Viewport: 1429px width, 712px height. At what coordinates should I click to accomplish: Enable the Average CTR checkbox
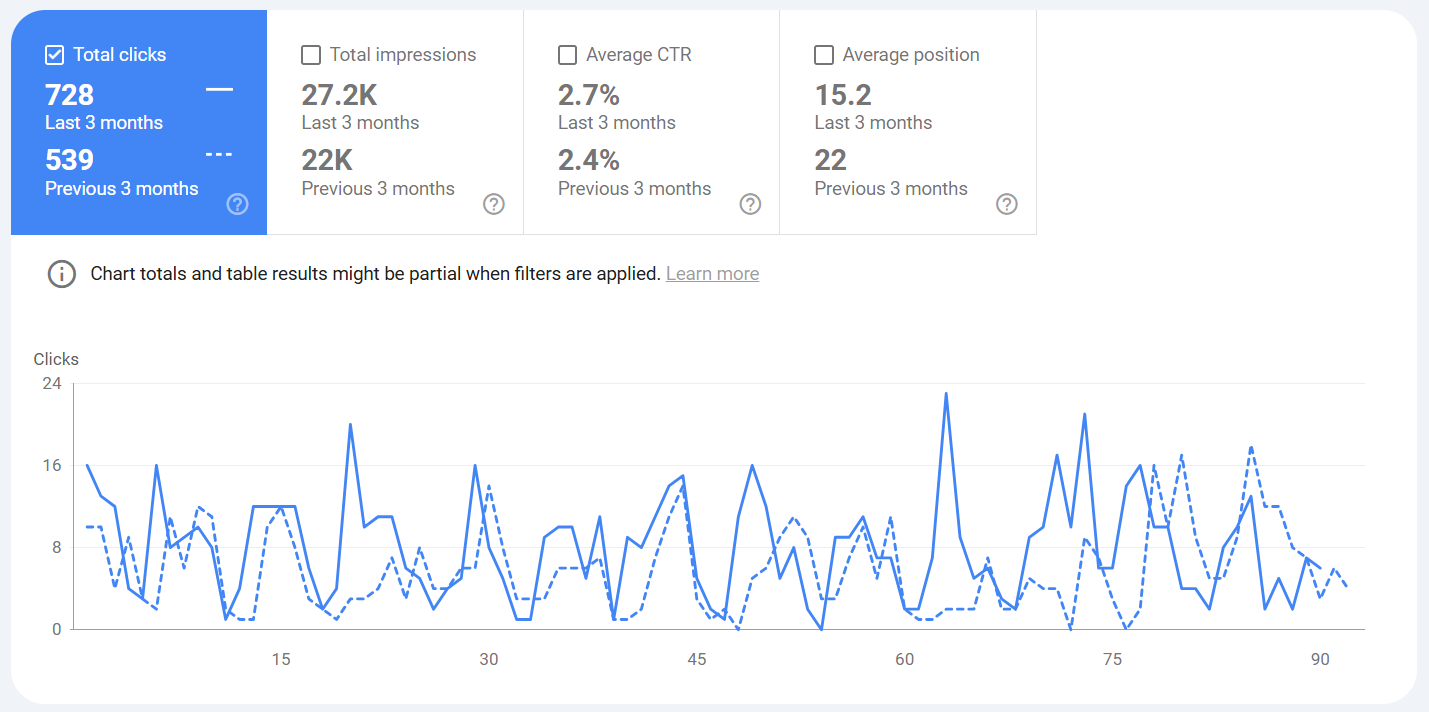coord(568,55)
